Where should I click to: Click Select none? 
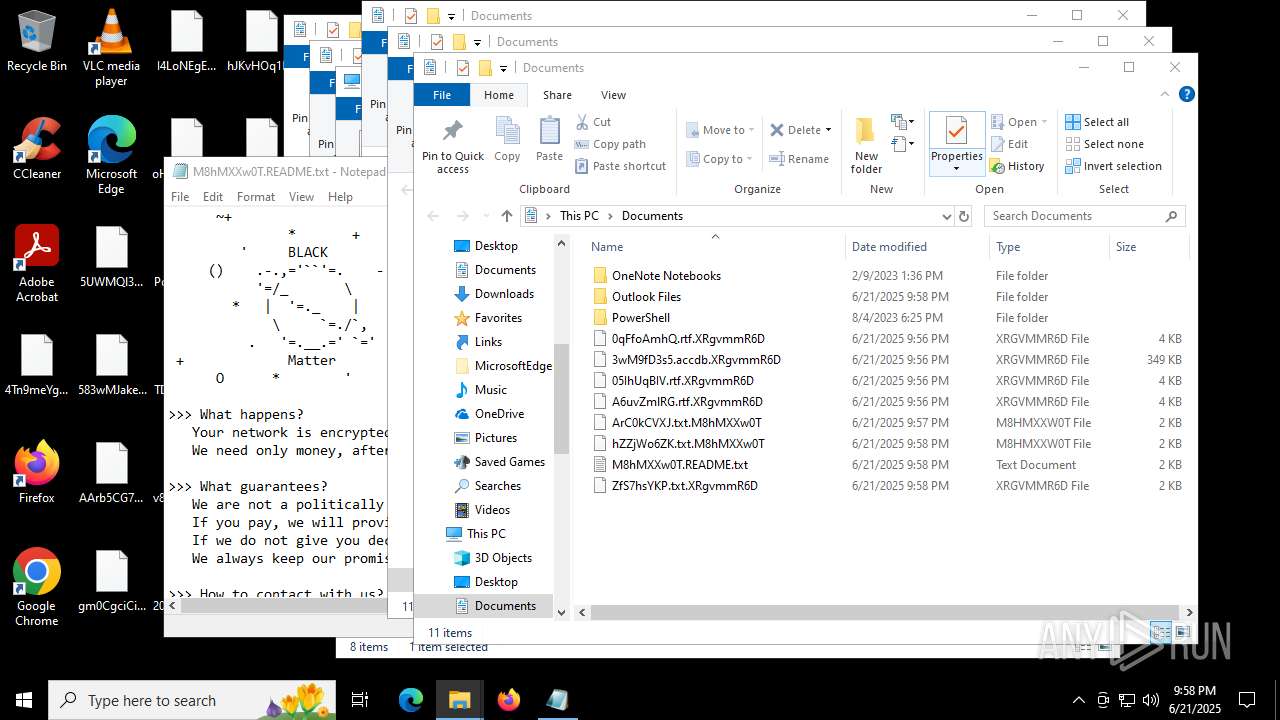[1104, 144]
